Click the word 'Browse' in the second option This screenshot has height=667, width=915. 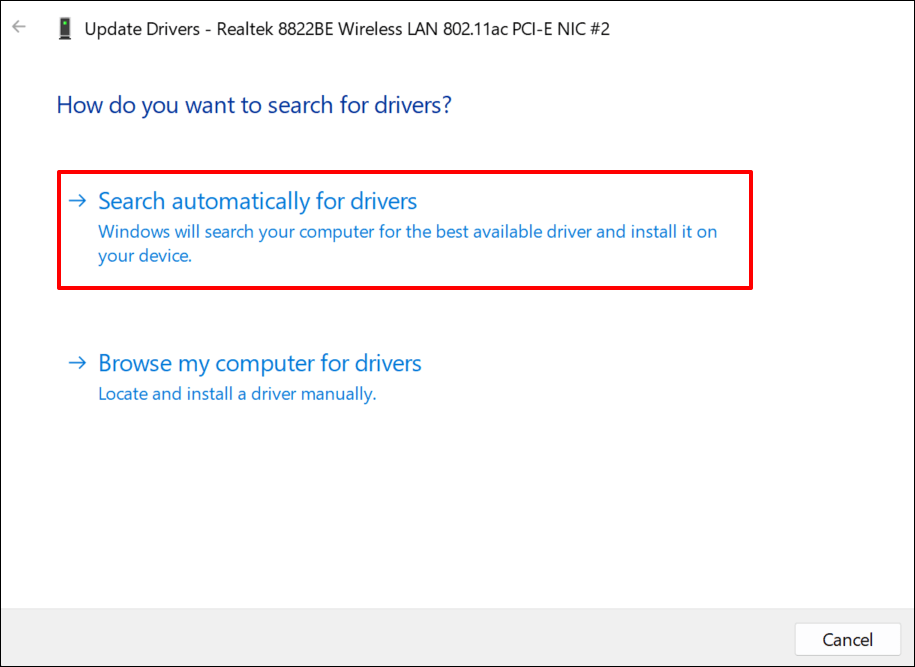[134, 363]
